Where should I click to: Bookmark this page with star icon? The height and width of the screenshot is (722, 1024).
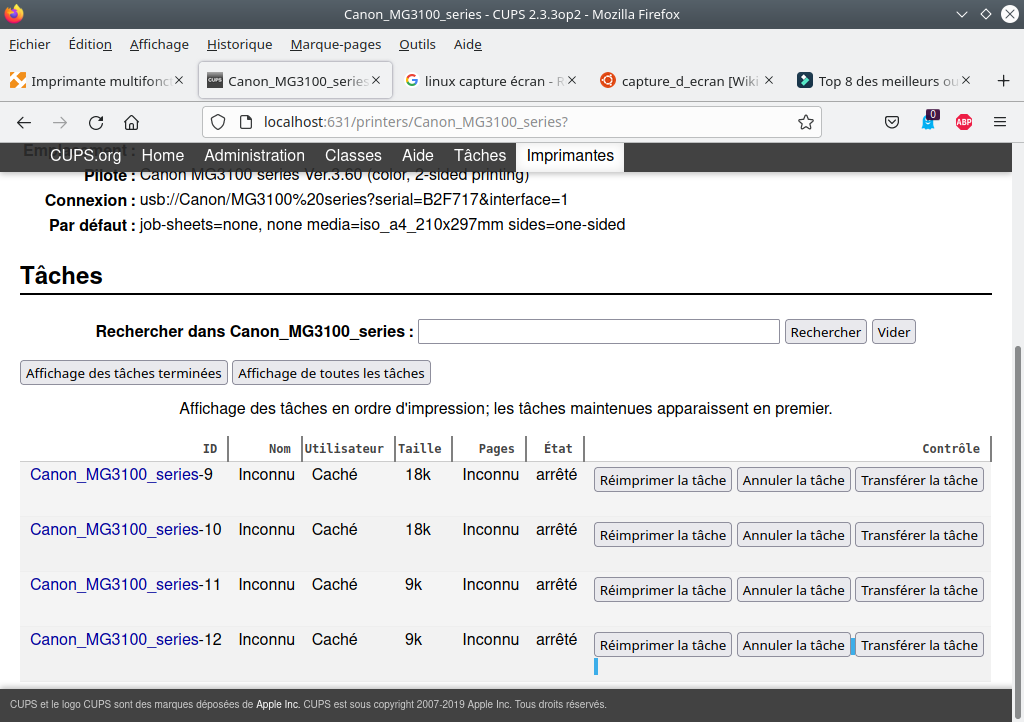[805, 122]
